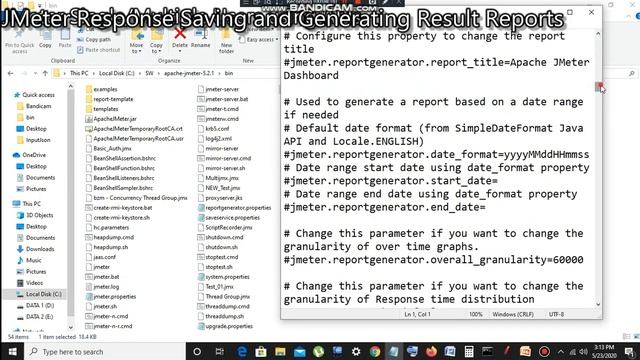The image size is (640, 360).
Task: Click the search magnifier icon in Explorer
Action: pyautogui.click(x=631, y=73)
